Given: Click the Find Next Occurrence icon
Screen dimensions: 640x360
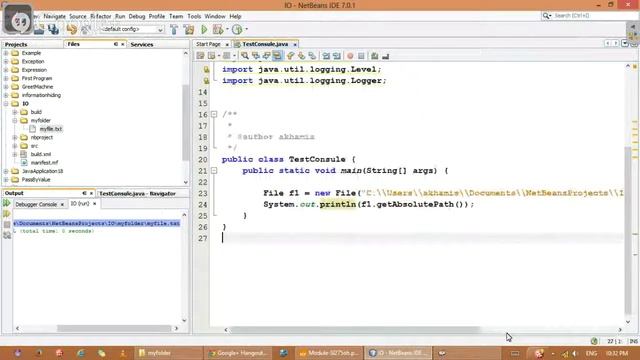Looking at the screenshot, I should click(x=266, y=56).
